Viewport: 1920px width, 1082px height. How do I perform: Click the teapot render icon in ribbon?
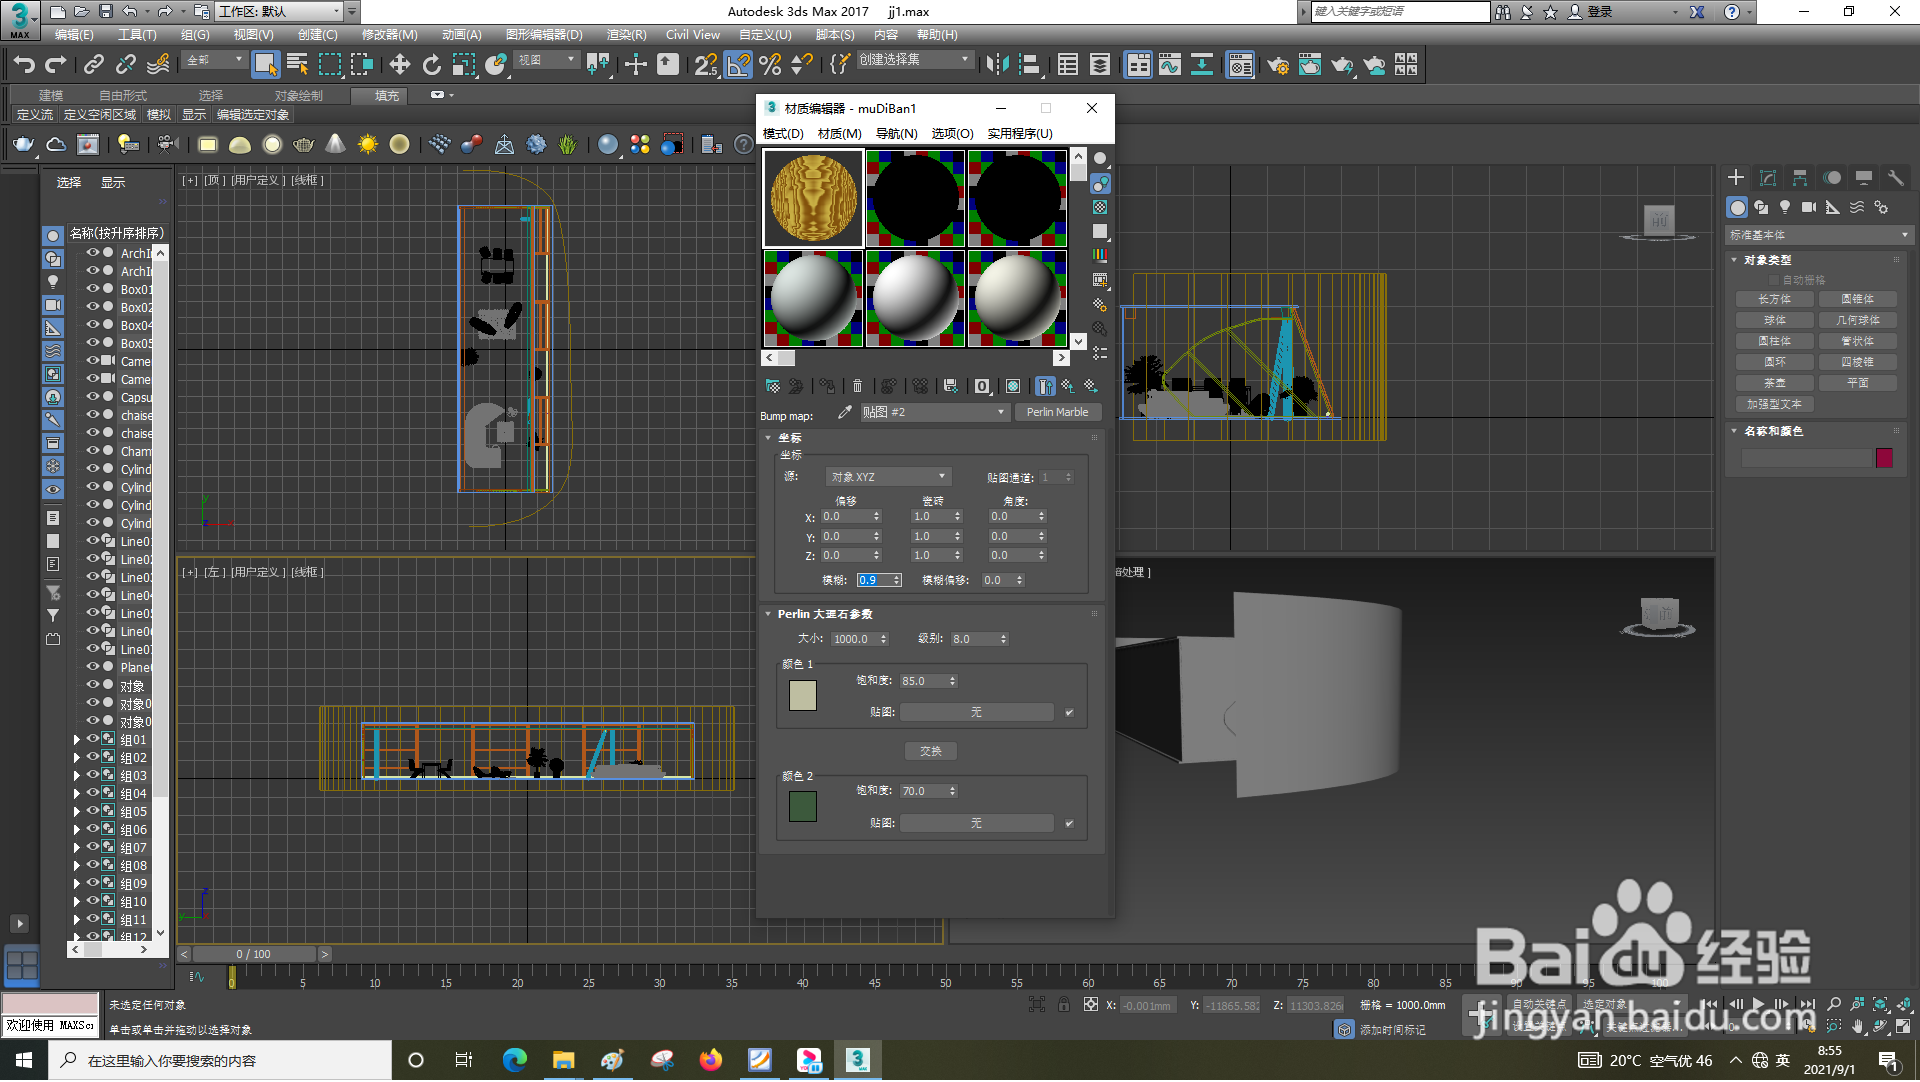pos(22,145)
